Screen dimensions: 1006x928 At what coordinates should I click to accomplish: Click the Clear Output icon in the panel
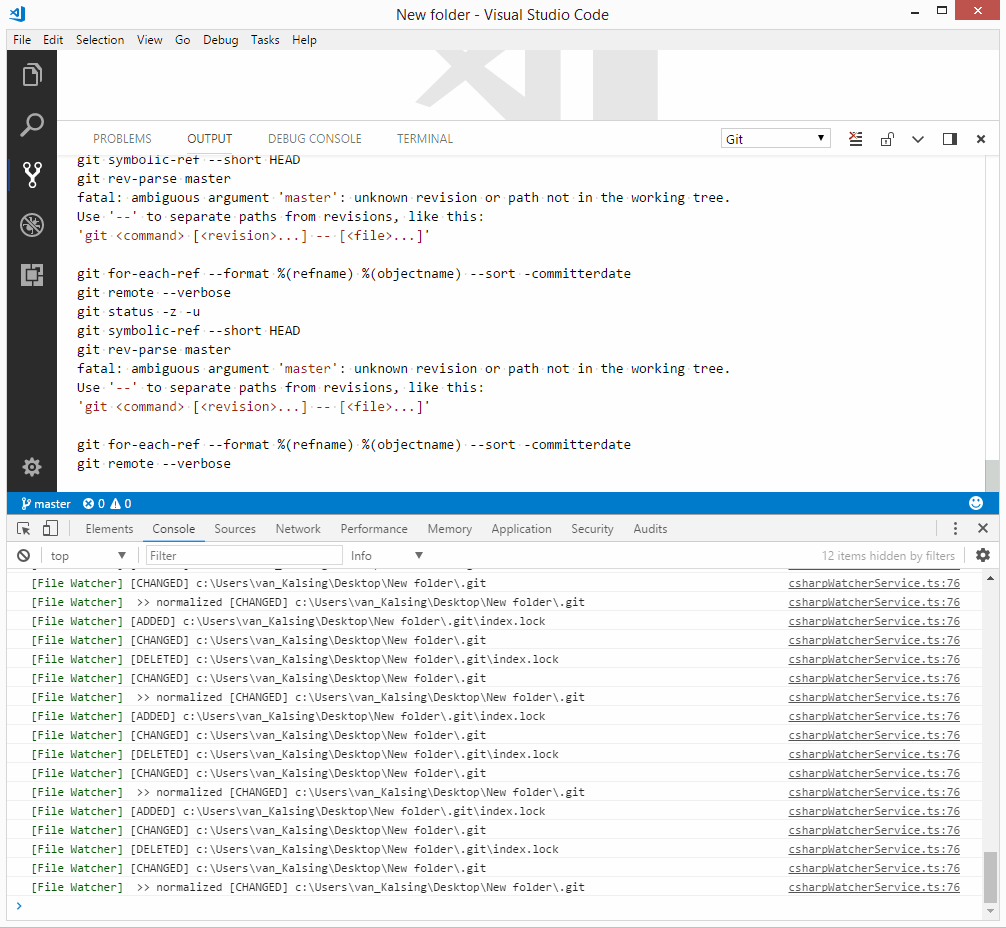(x=855, y=139)
